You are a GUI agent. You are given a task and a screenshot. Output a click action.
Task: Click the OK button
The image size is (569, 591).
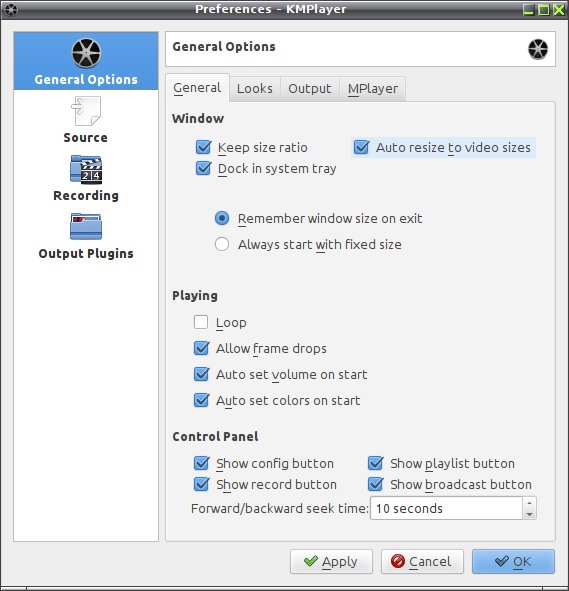(513, 562)
